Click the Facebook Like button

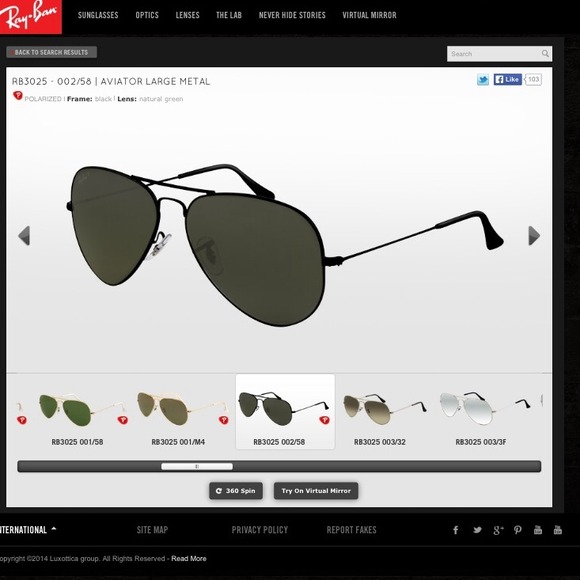[x=508, y=79]
